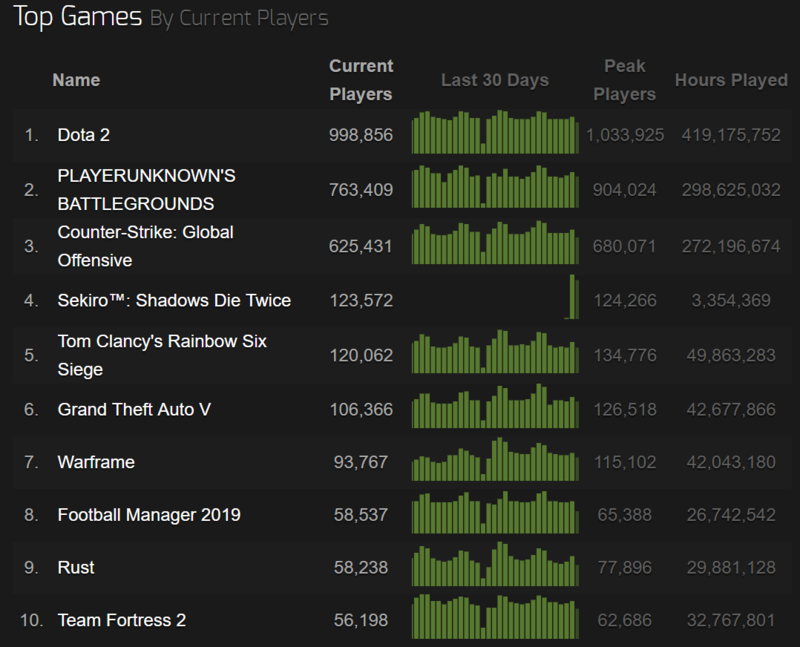Click the Team Fortress 2 30-day chart
This screenshot has width=800, height=647.
point(495,617)
